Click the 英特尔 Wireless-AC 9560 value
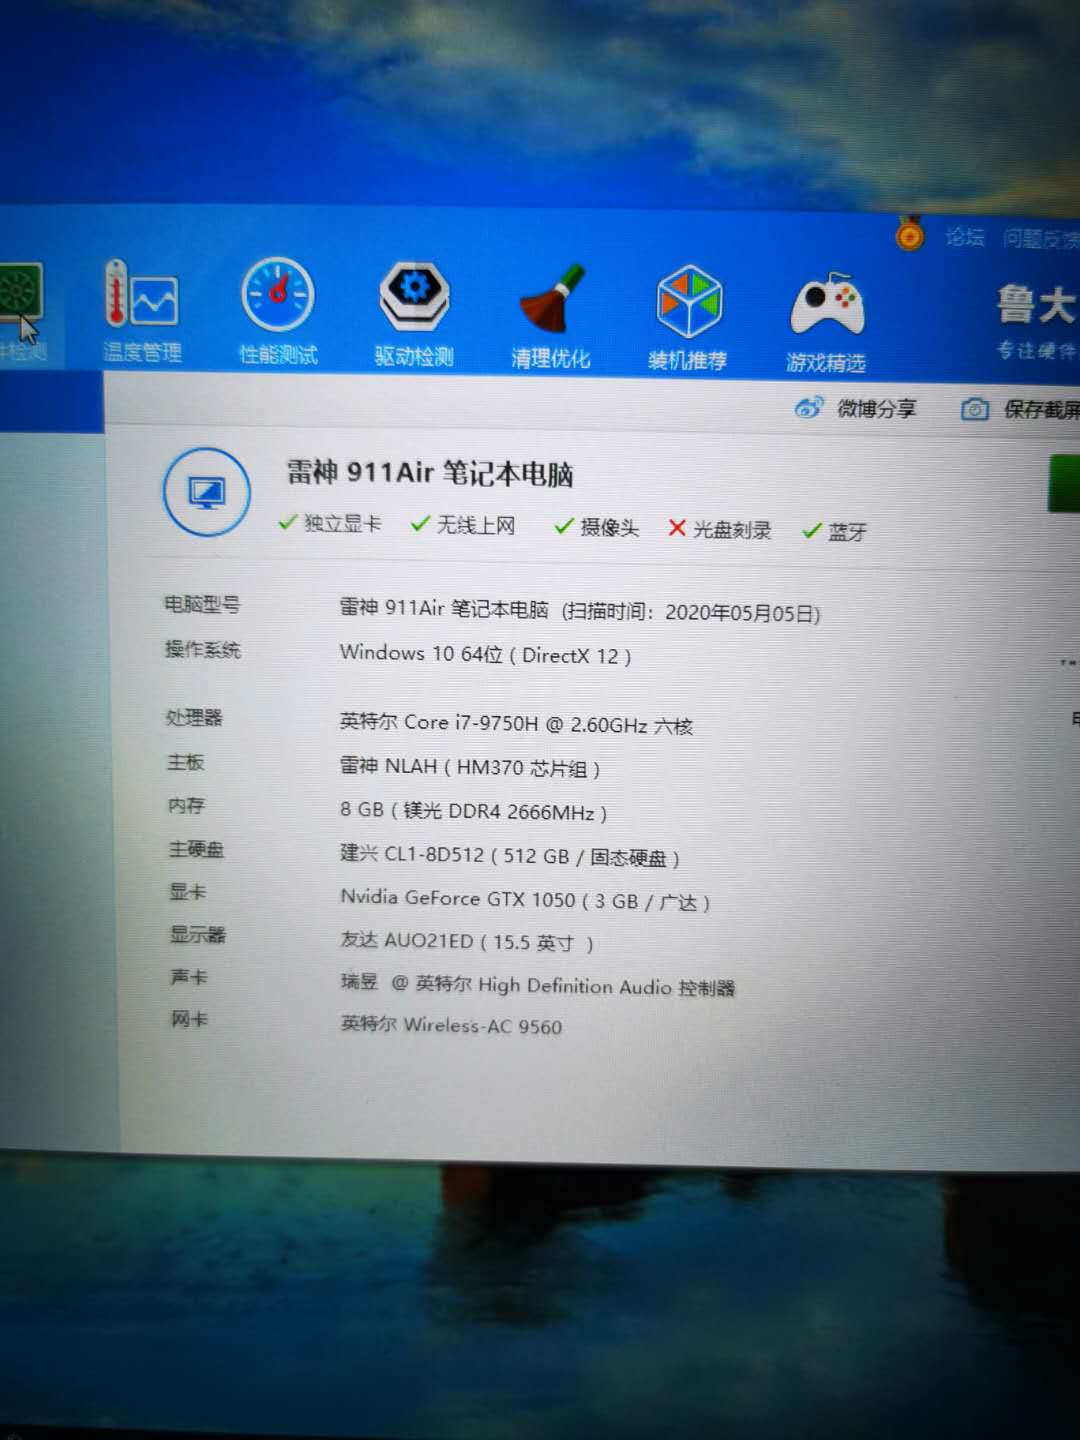This screenshot has width=1080, height=1440. click(x=451, y=1025)
